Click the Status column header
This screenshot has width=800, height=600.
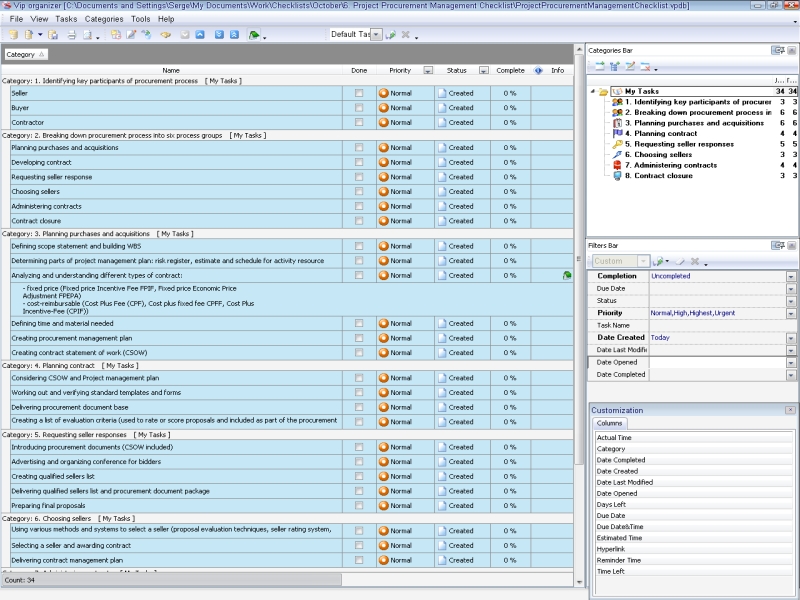pos(455,70)
